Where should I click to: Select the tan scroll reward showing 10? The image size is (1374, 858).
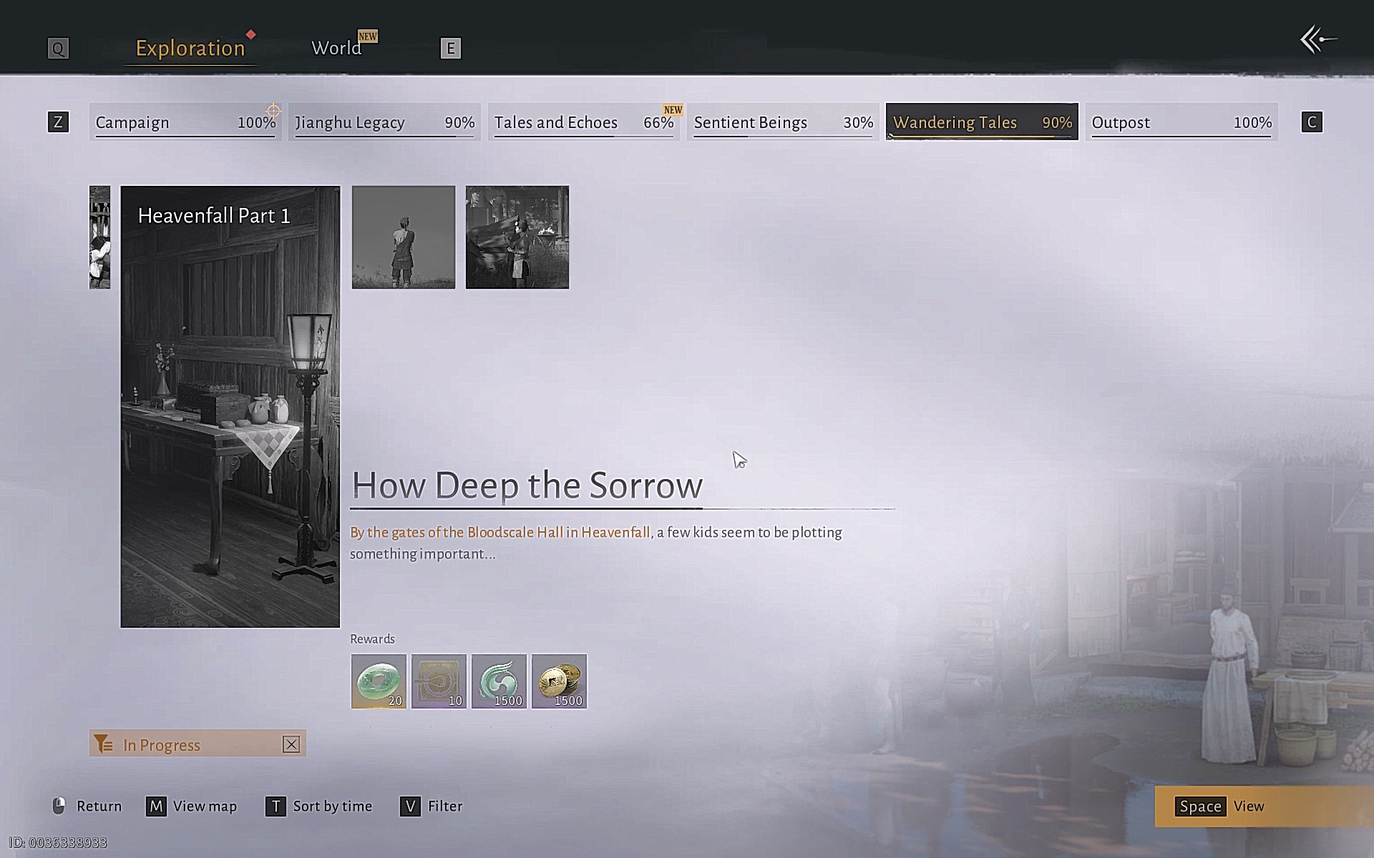[439, 681]
